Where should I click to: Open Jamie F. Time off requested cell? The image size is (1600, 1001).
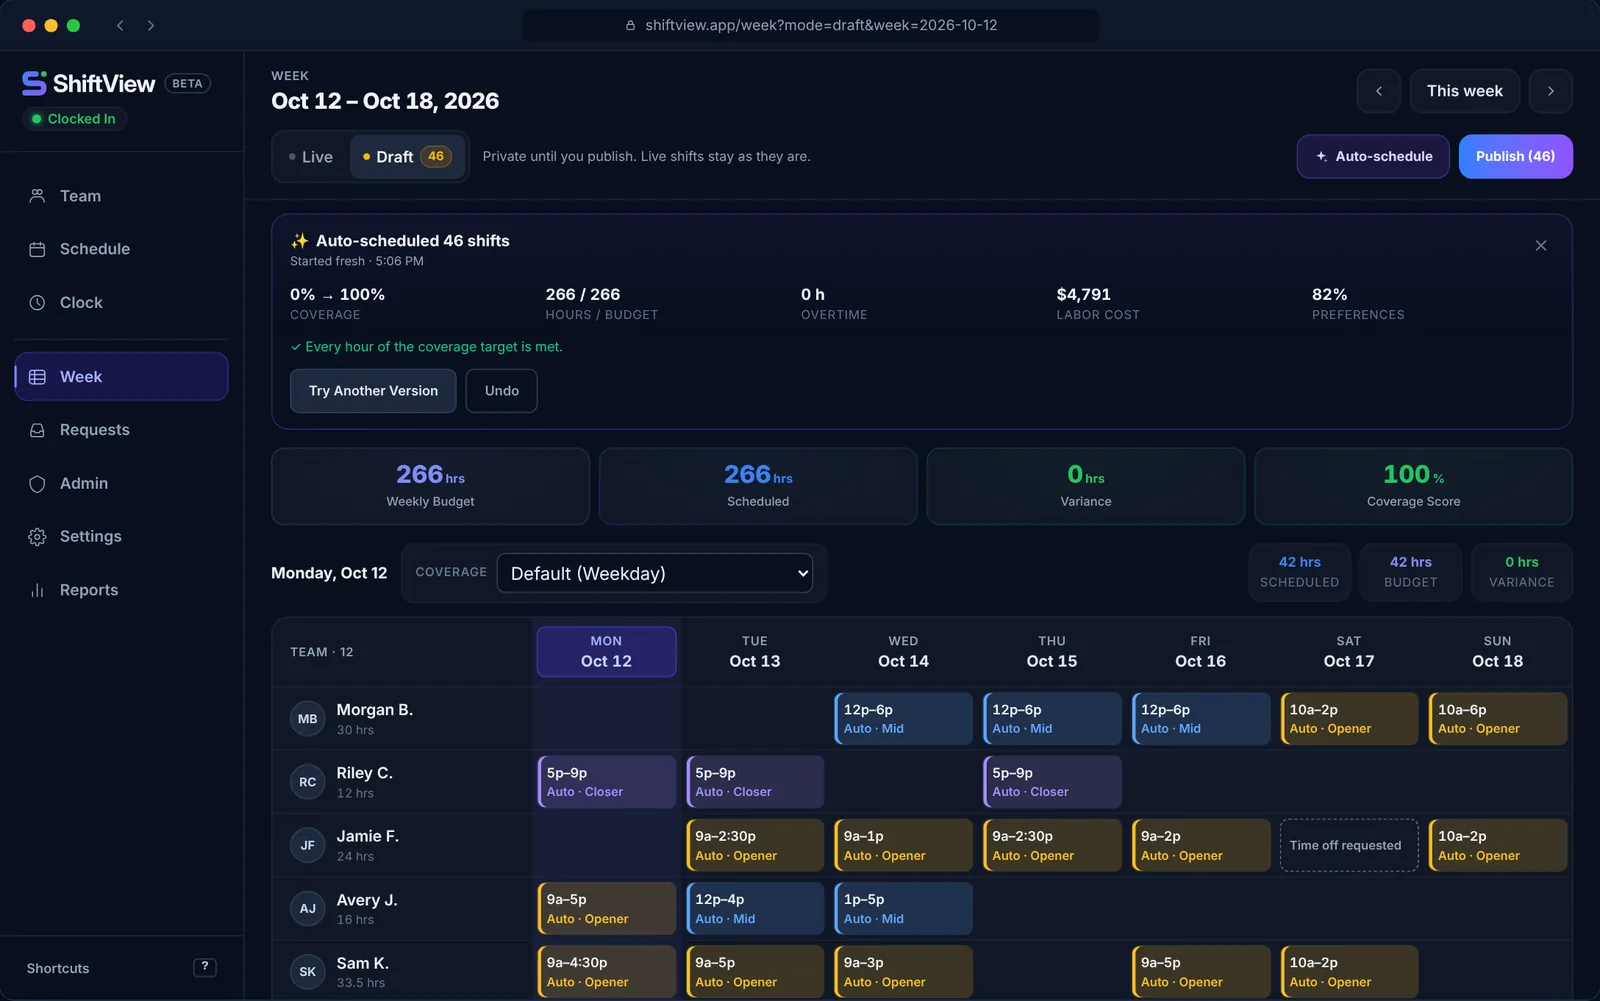(x=1349, y=845)
